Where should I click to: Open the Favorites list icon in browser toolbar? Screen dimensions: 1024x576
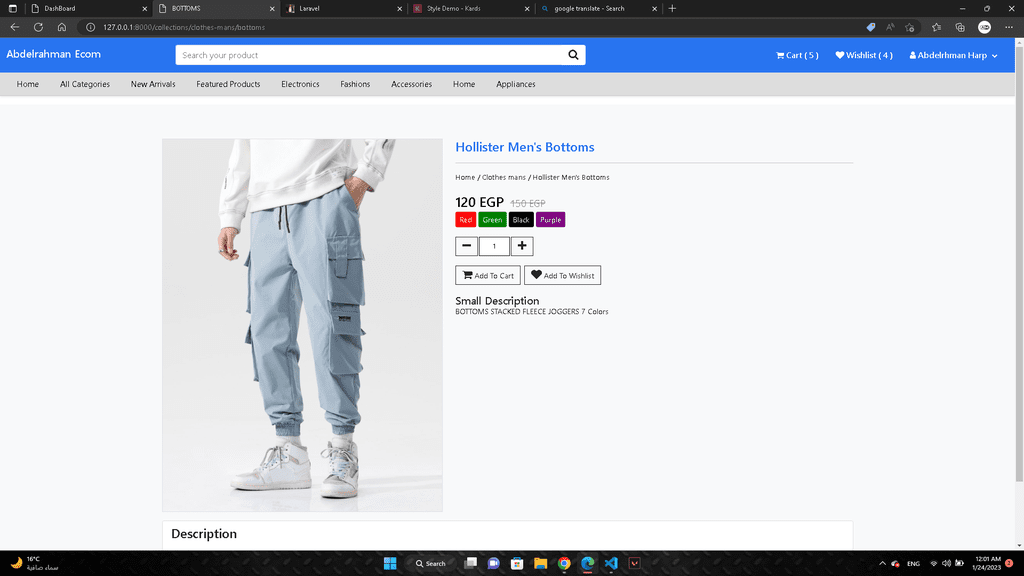pos(936,27)
